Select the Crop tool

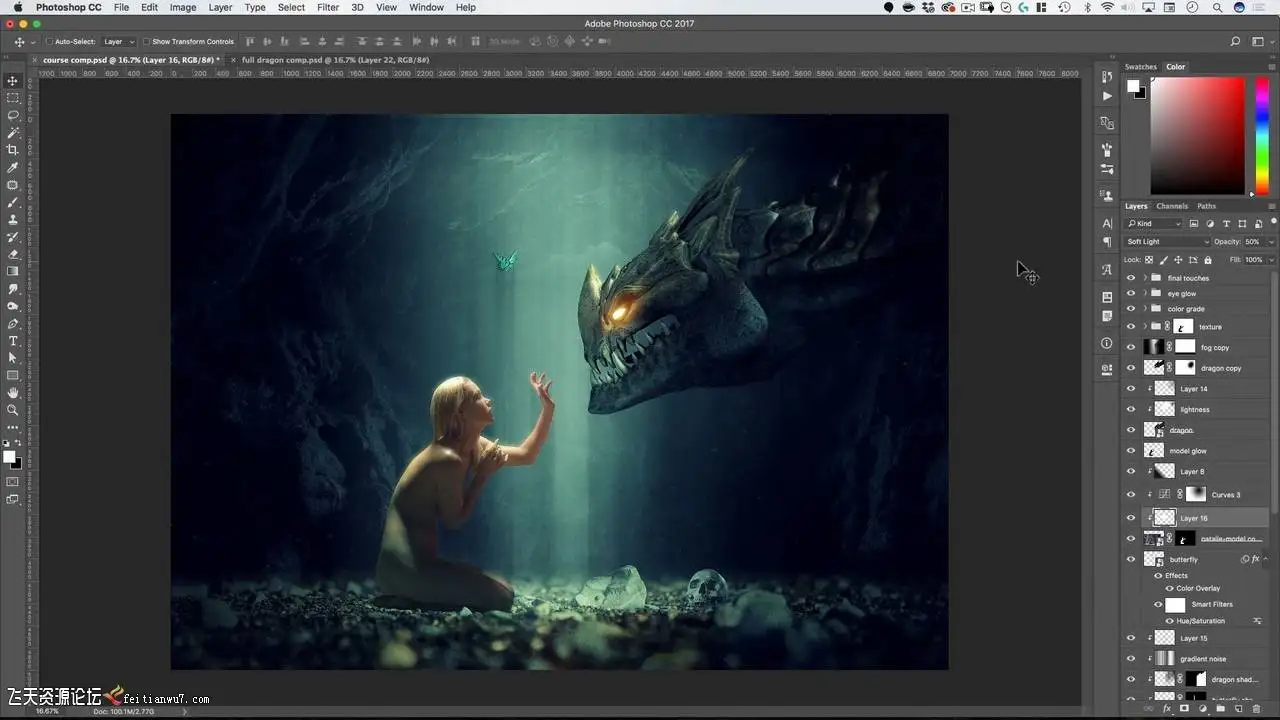(x=13, y=150)
